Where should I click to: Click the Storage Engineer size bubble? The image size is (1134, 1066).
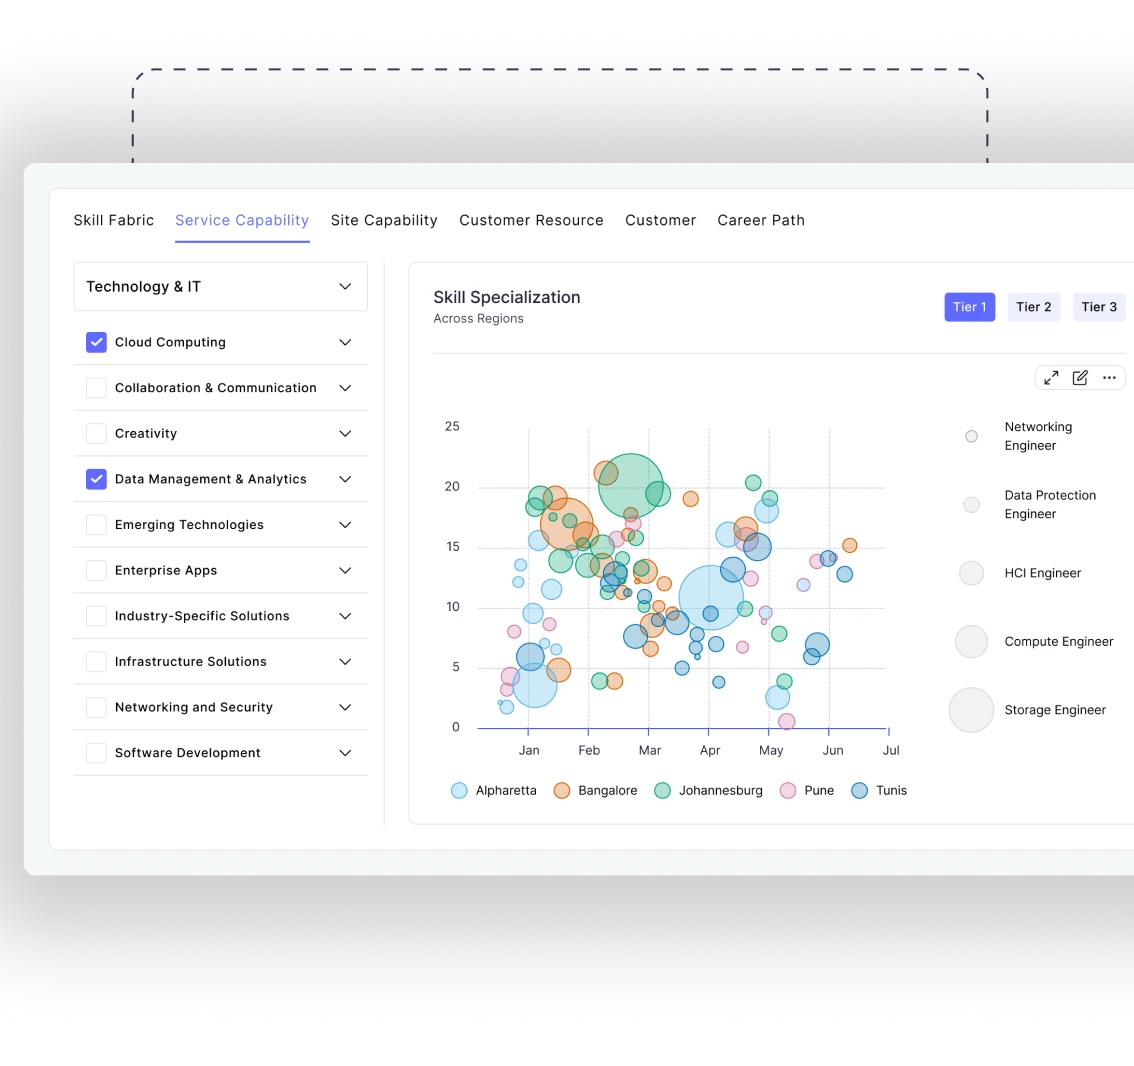pyautogui.click(x=971, y=709)
